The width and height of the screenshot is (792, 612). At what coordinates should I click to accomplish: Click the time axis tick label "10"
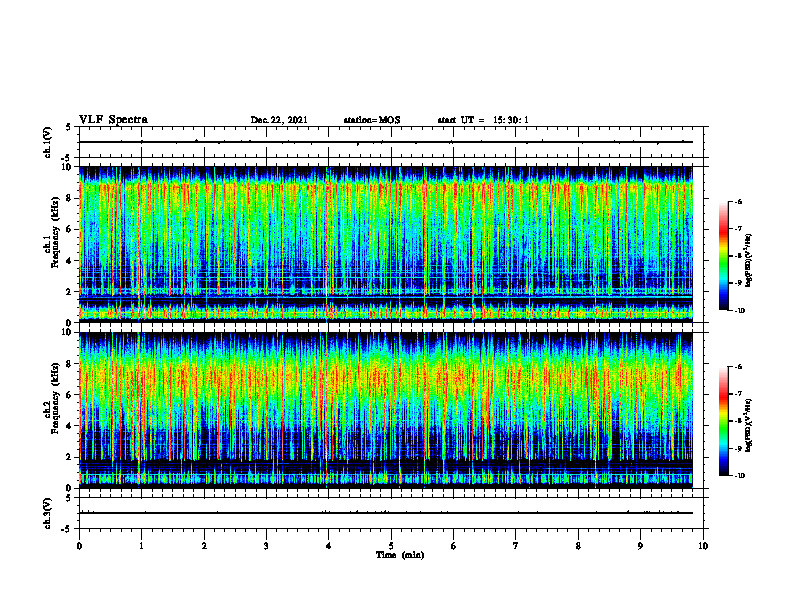(703, 546)
